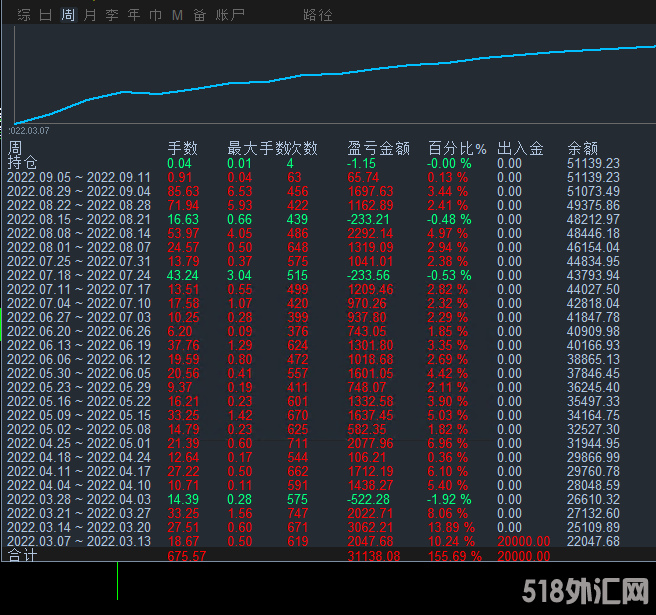Switch to the 综 summary tab

[x=23, y=15]
